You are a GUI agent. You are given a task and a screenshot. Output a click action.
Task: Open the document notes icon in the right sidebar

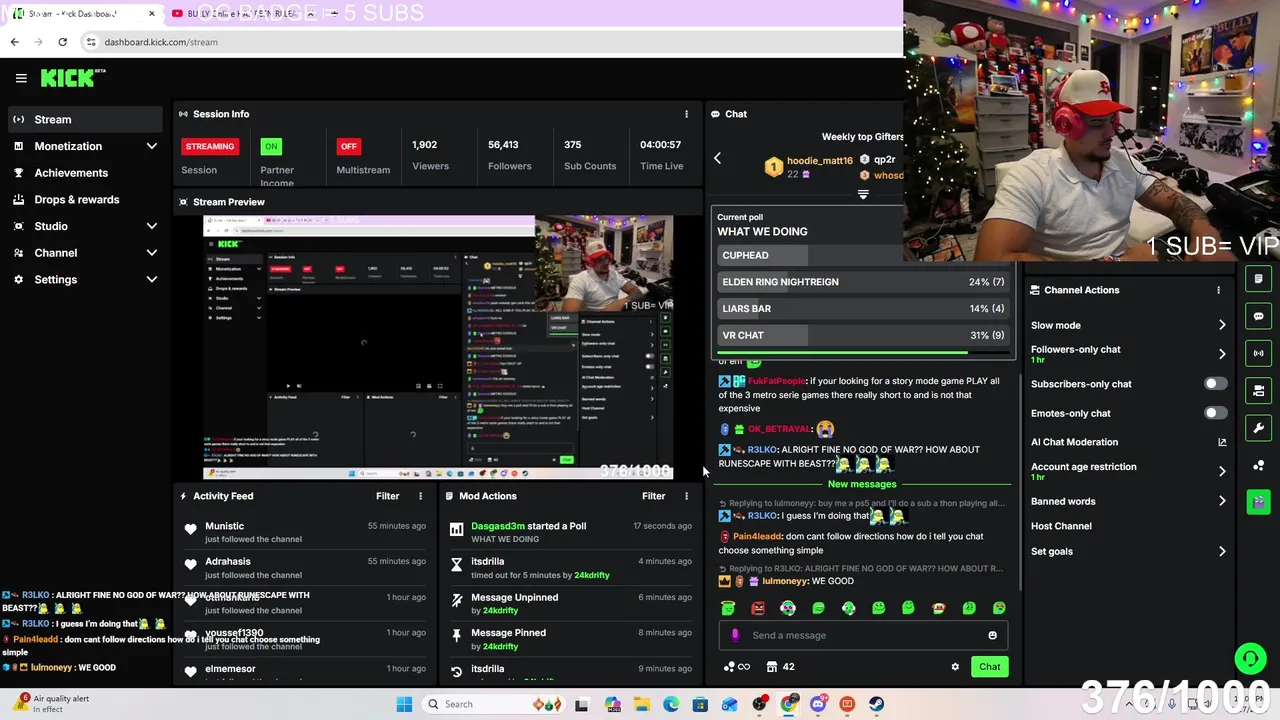coord(1259,279)
